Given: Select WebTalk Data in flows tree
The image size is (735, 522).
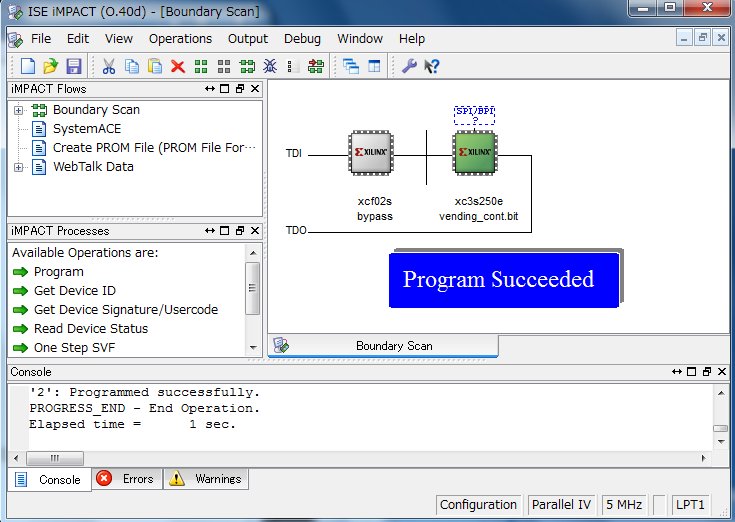Looking at the screenshot, I should (93, 167).
